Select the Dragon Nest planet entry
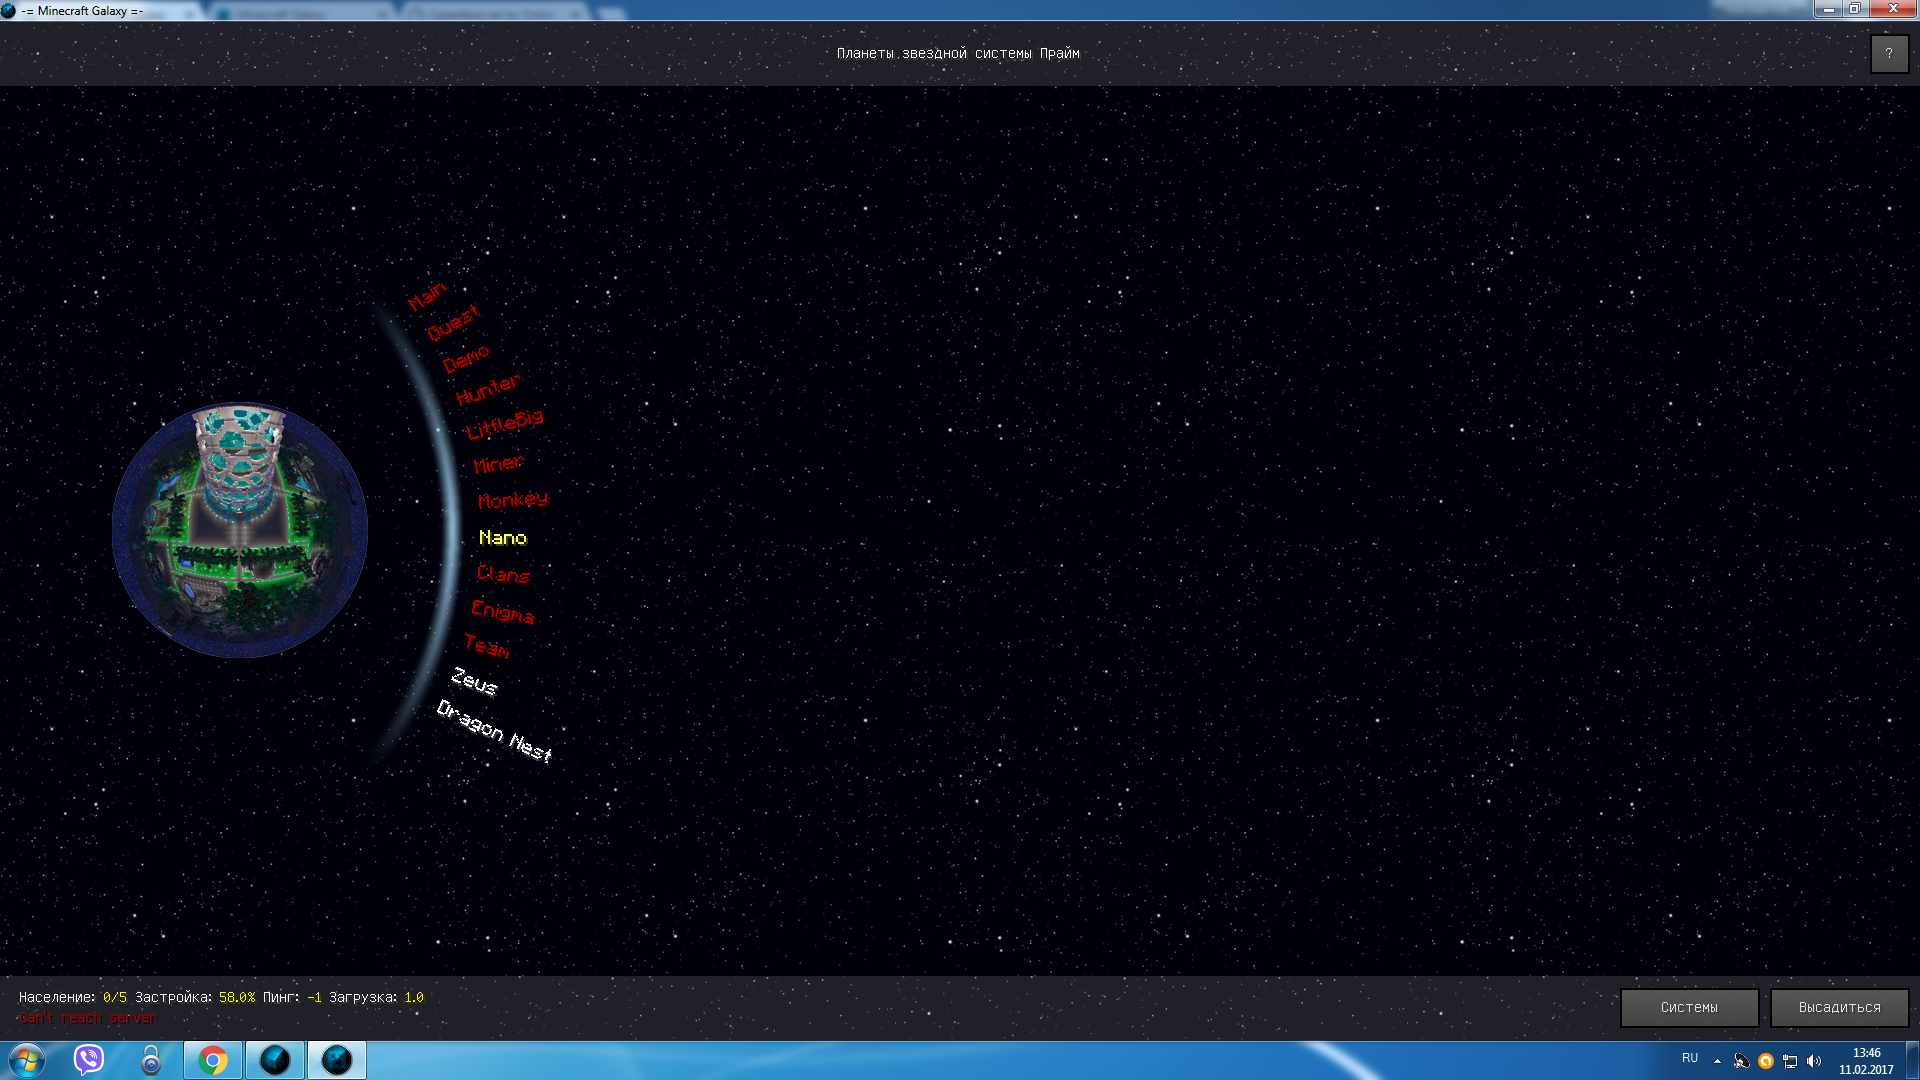Image resolution: width=1920 pixels, height=1080 pixels. [494, 731]
